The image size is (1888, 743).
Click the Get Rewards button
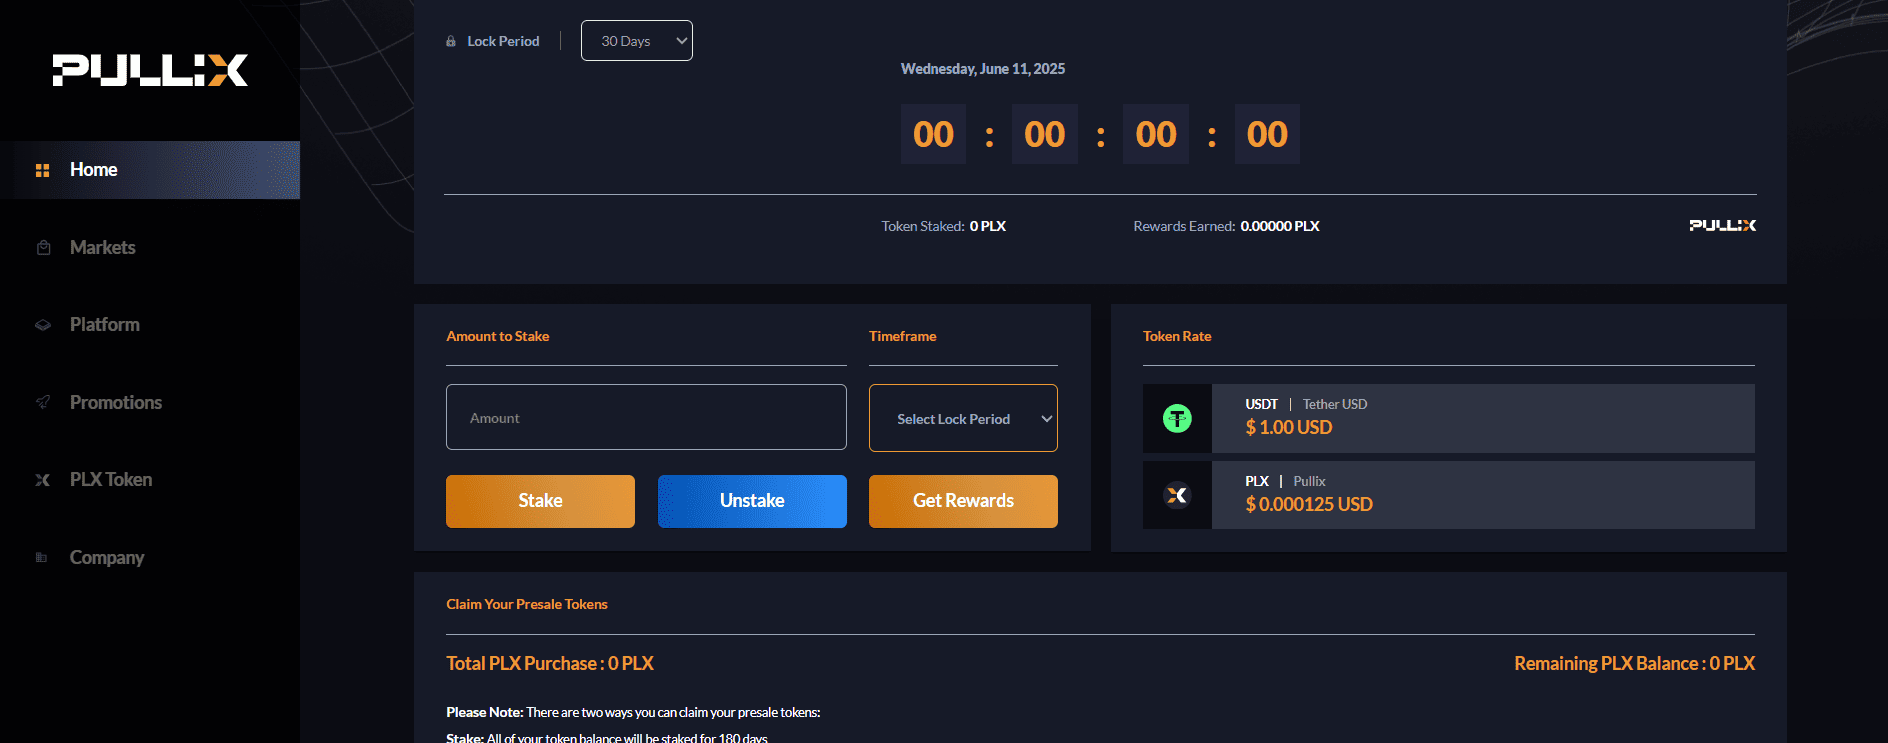coord(963,501)
